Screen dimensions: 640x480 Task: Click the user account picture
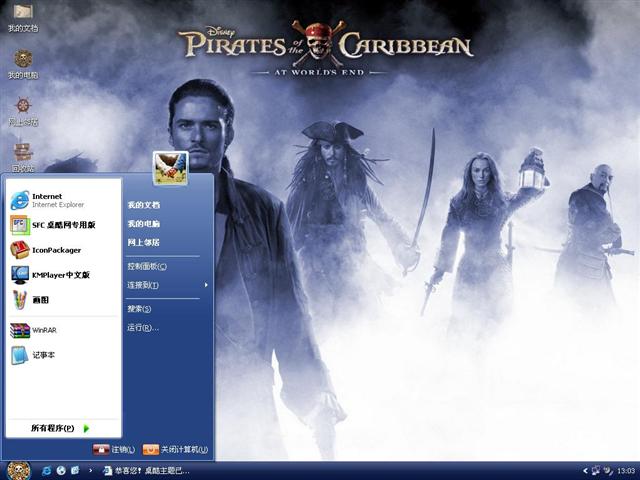click(x=171, y=168)
